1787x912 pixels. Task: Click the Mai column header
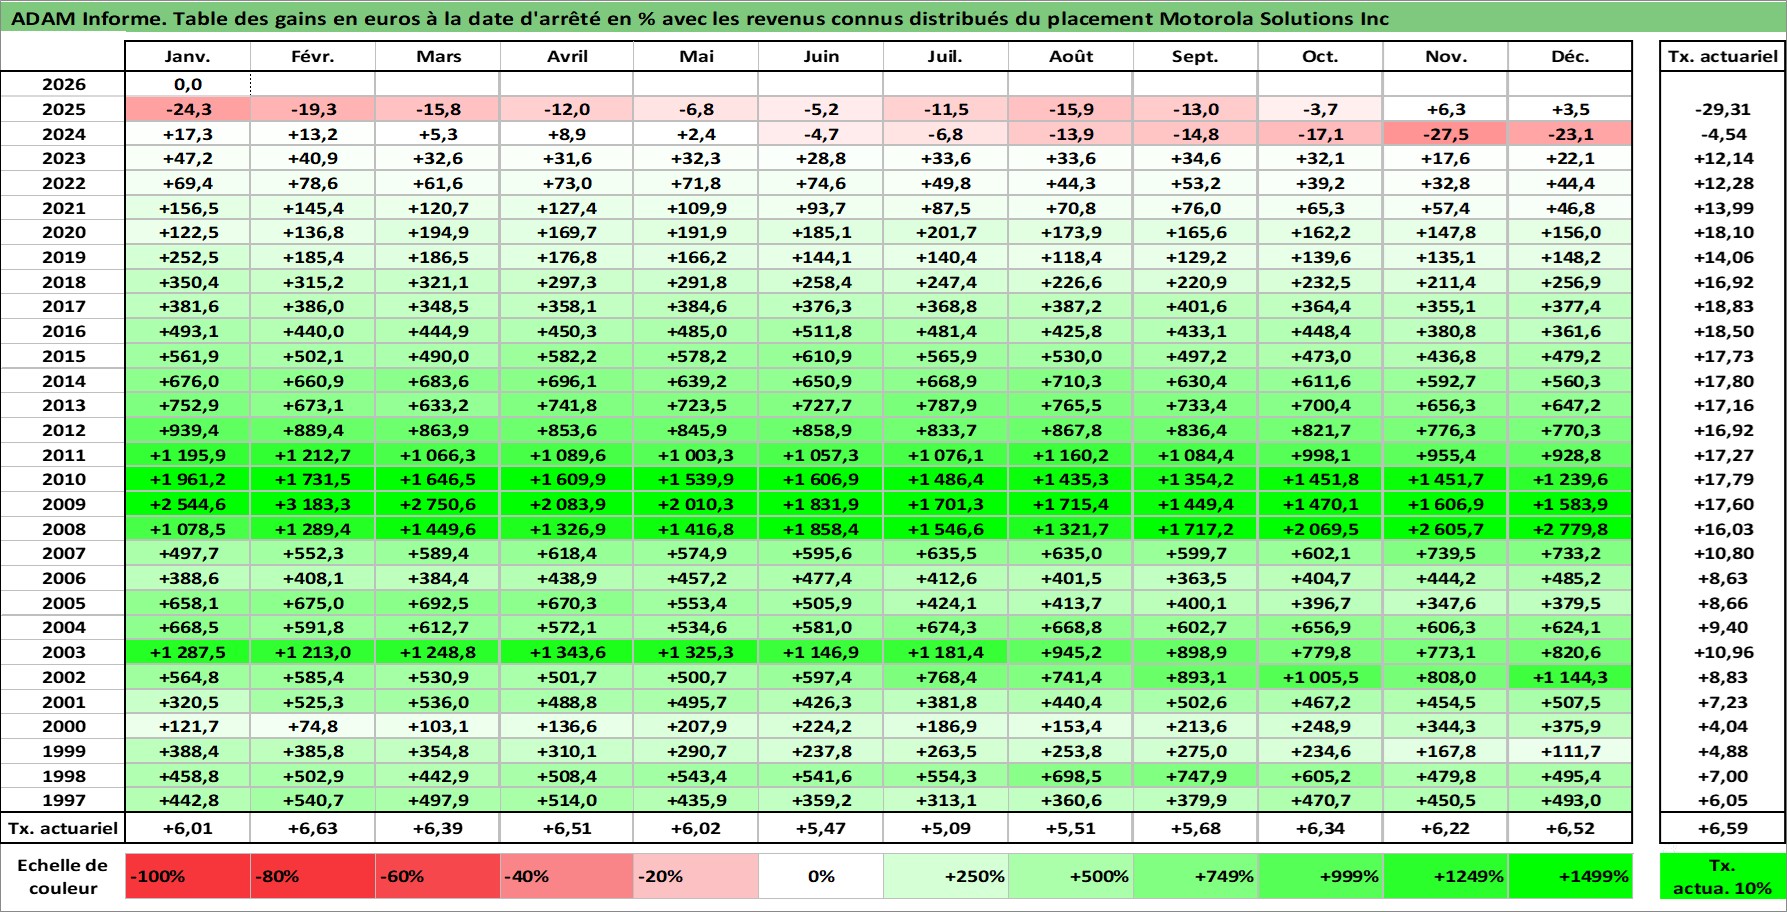tap(696, 56)
